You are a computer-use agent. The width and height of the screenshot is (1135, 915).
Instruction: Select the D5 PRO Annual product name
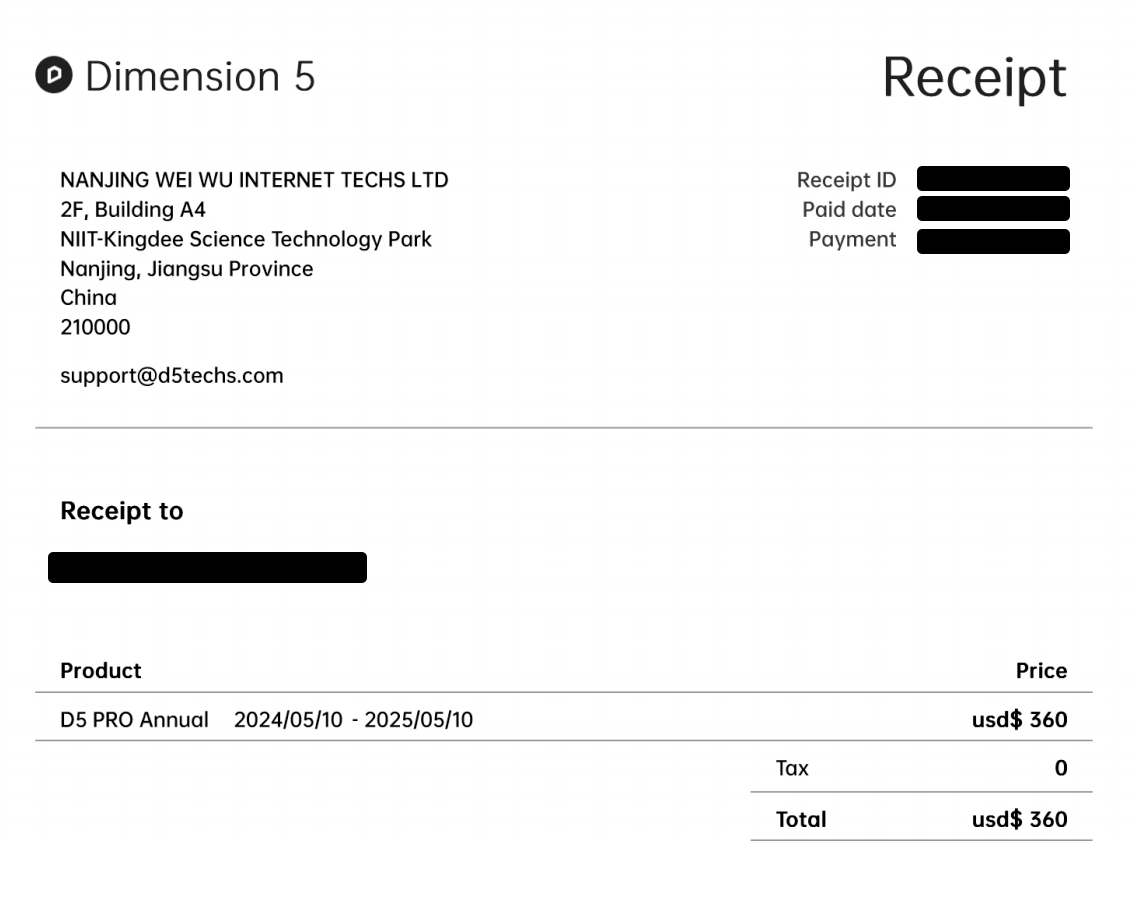pos(135,720)
